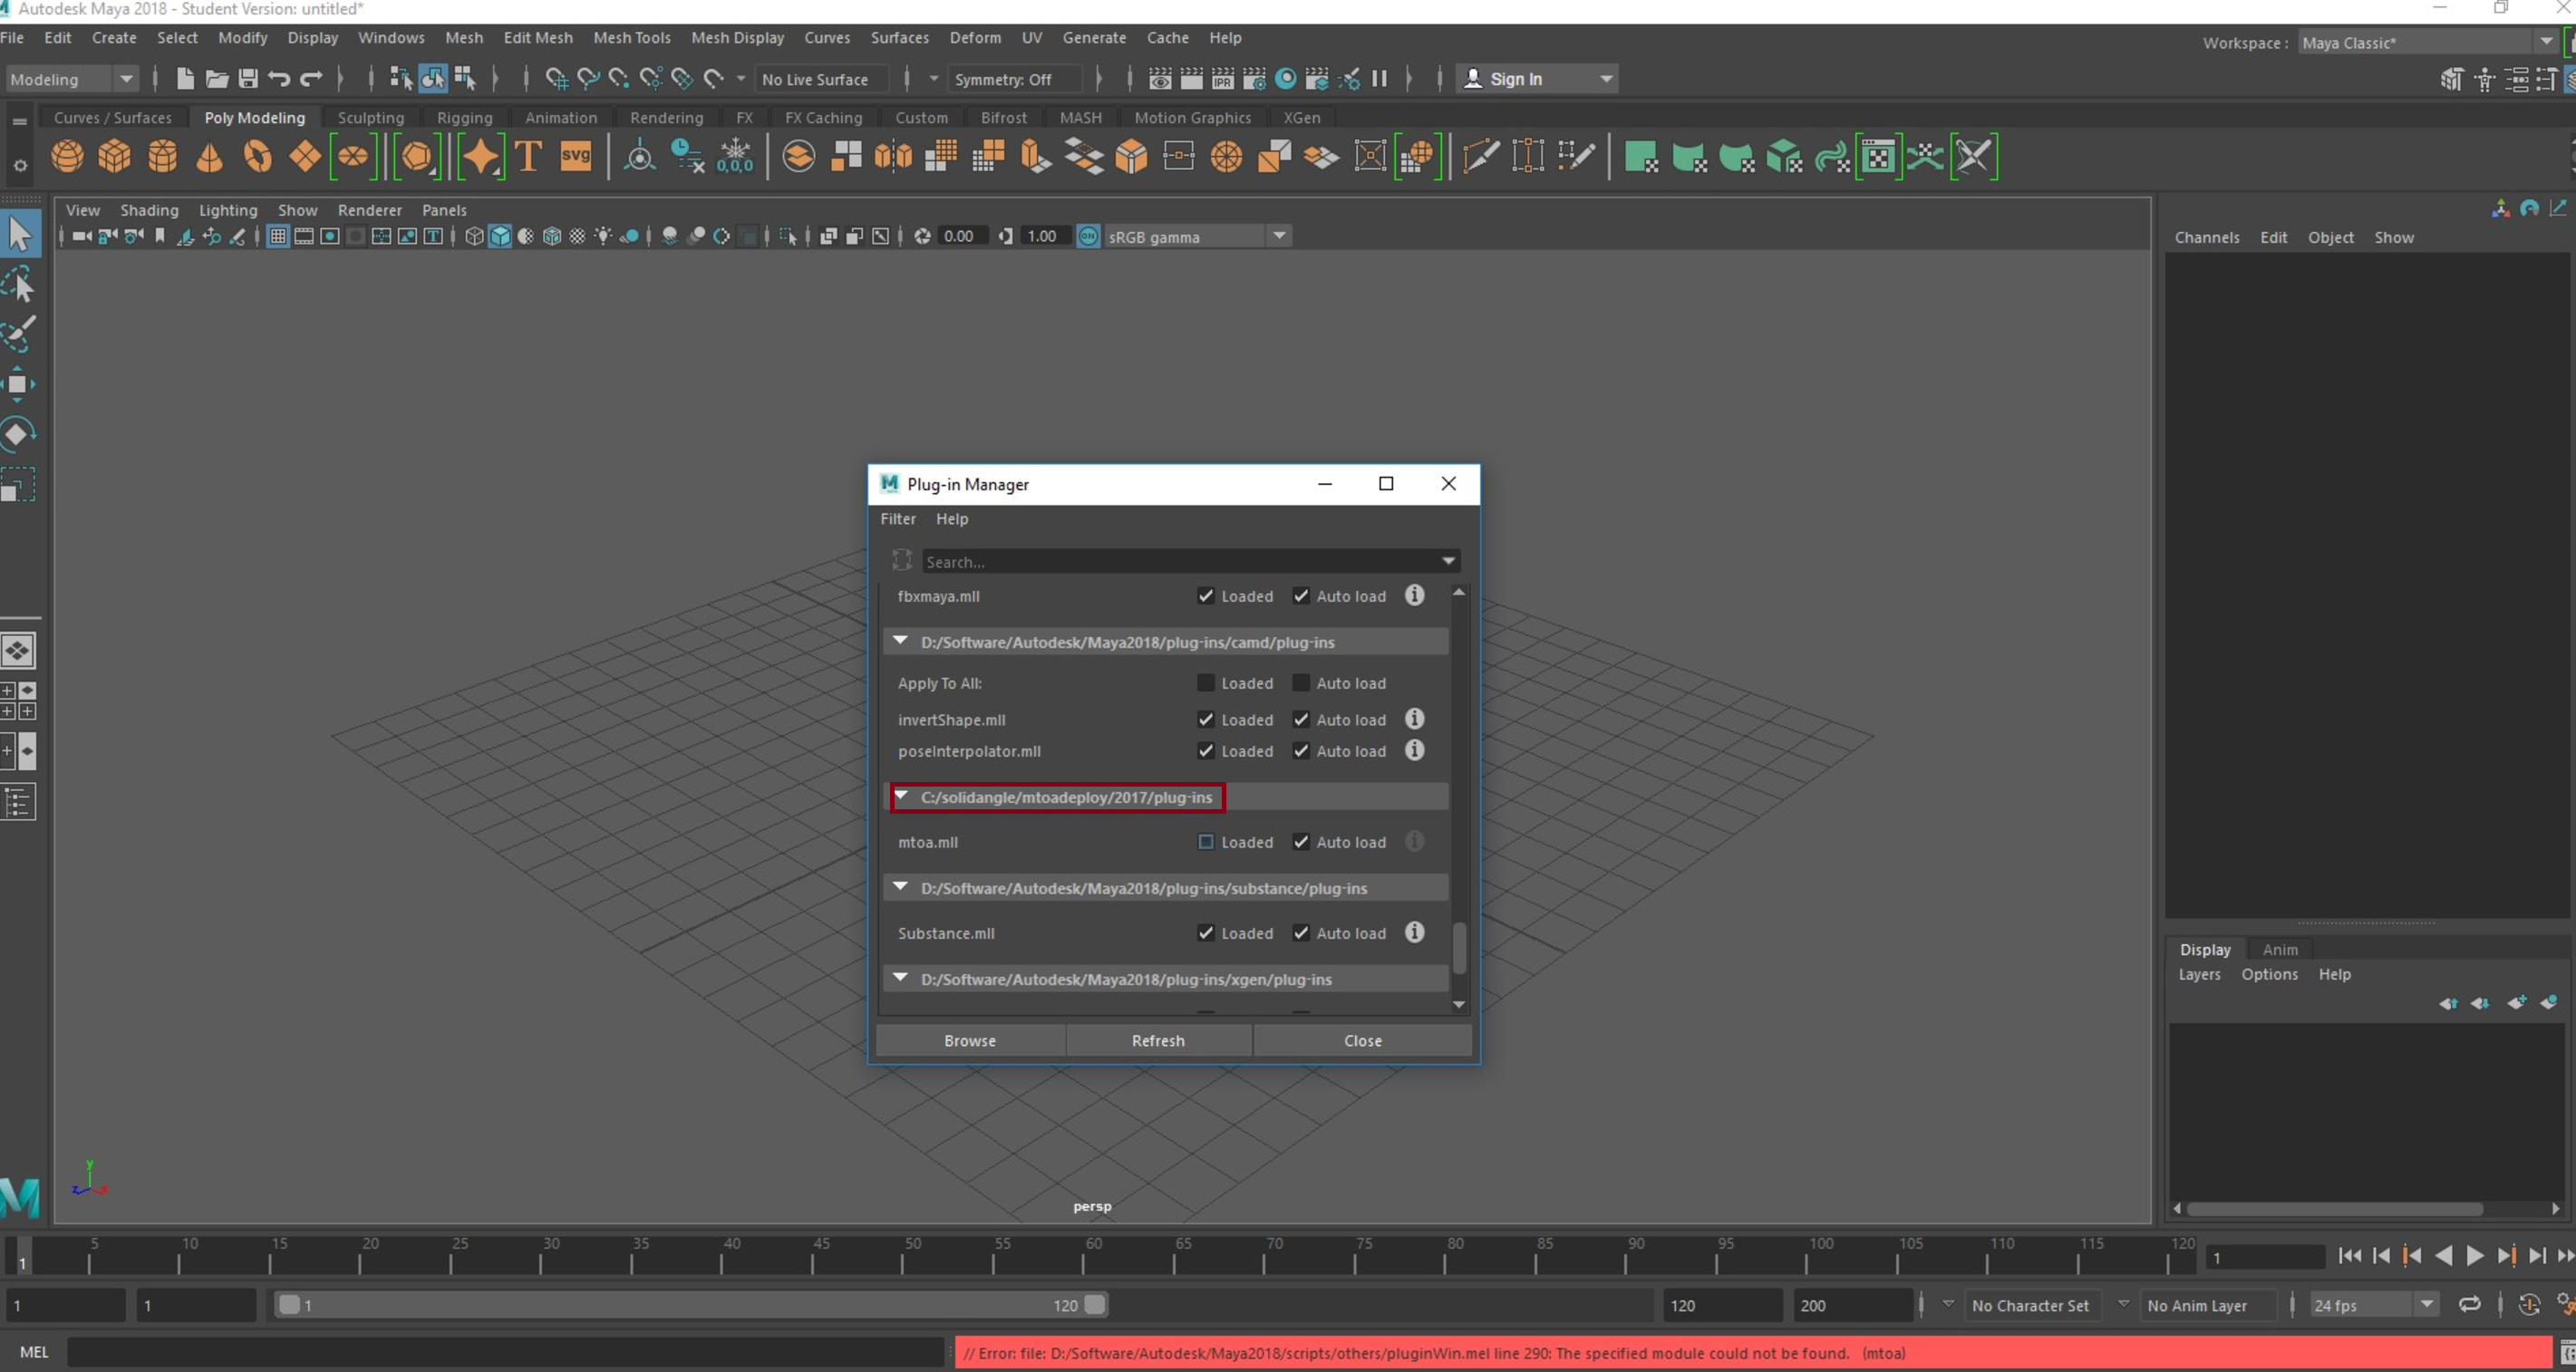
Task: Expand the C:/solidangle/mtoadeploy/2017/plug-ins section
Action: 901,796
